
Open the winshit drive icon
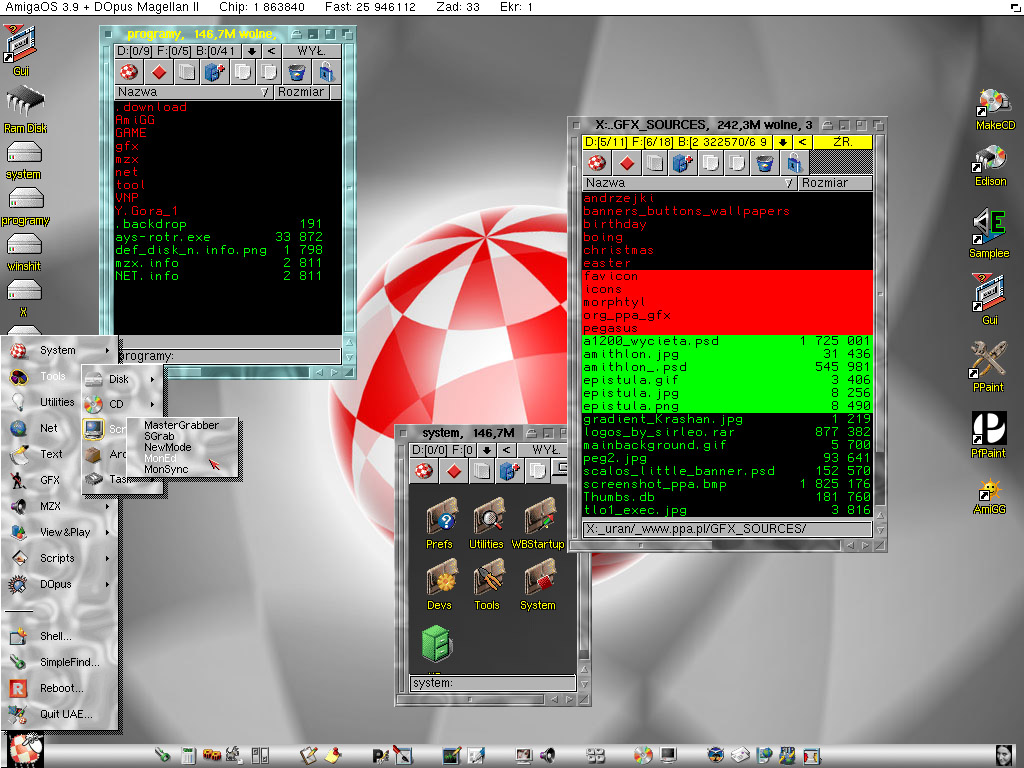pos(24,252)
